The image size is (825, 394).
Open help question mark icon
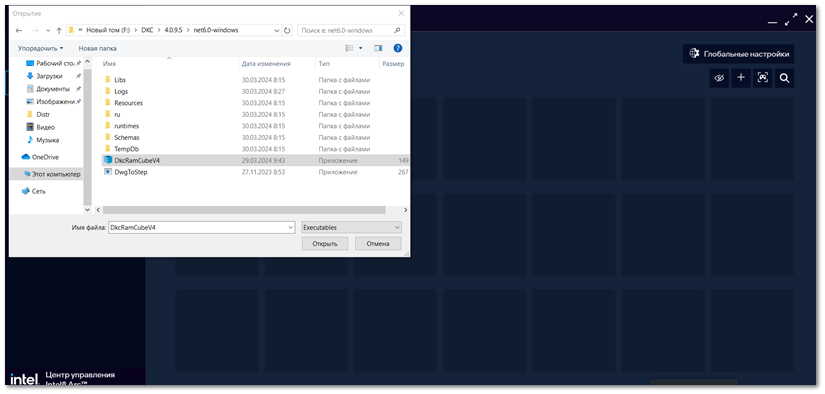click(x=398, y=48)
